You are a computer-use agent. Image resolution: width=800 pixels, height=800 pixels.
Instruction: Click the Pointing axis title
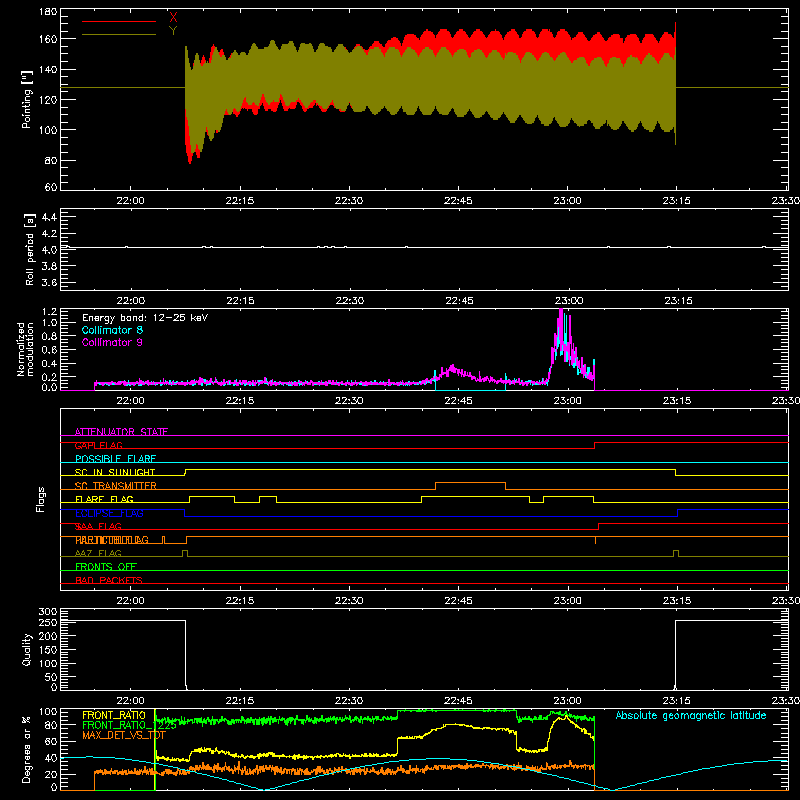(x=27, y=99)
